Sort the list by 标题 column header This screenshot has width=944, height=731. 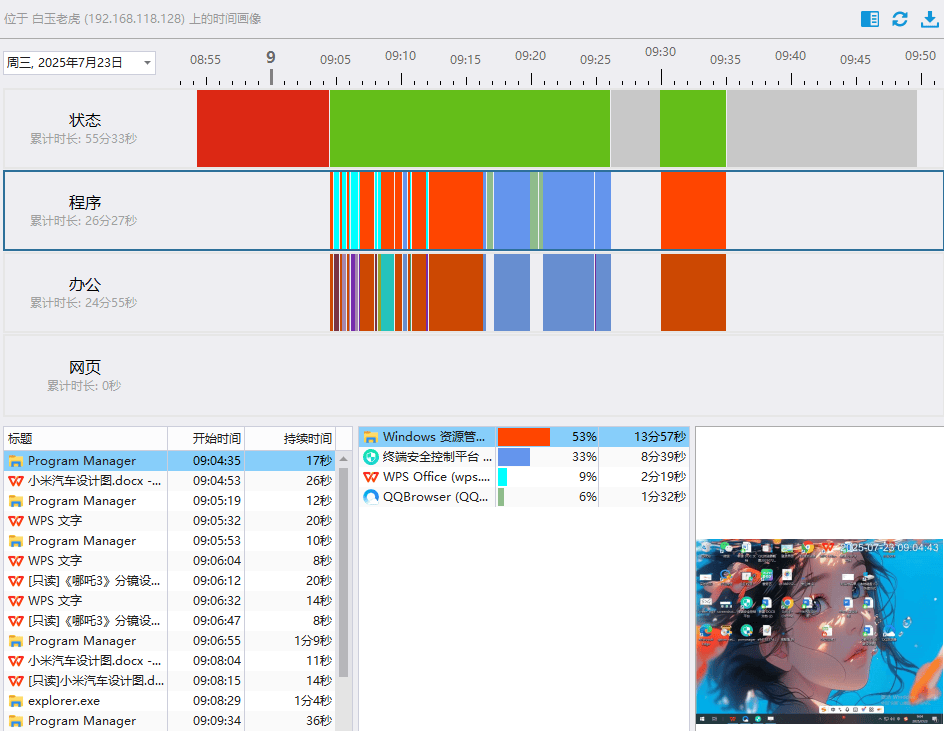pyautogui.click(x=85, y=438)
